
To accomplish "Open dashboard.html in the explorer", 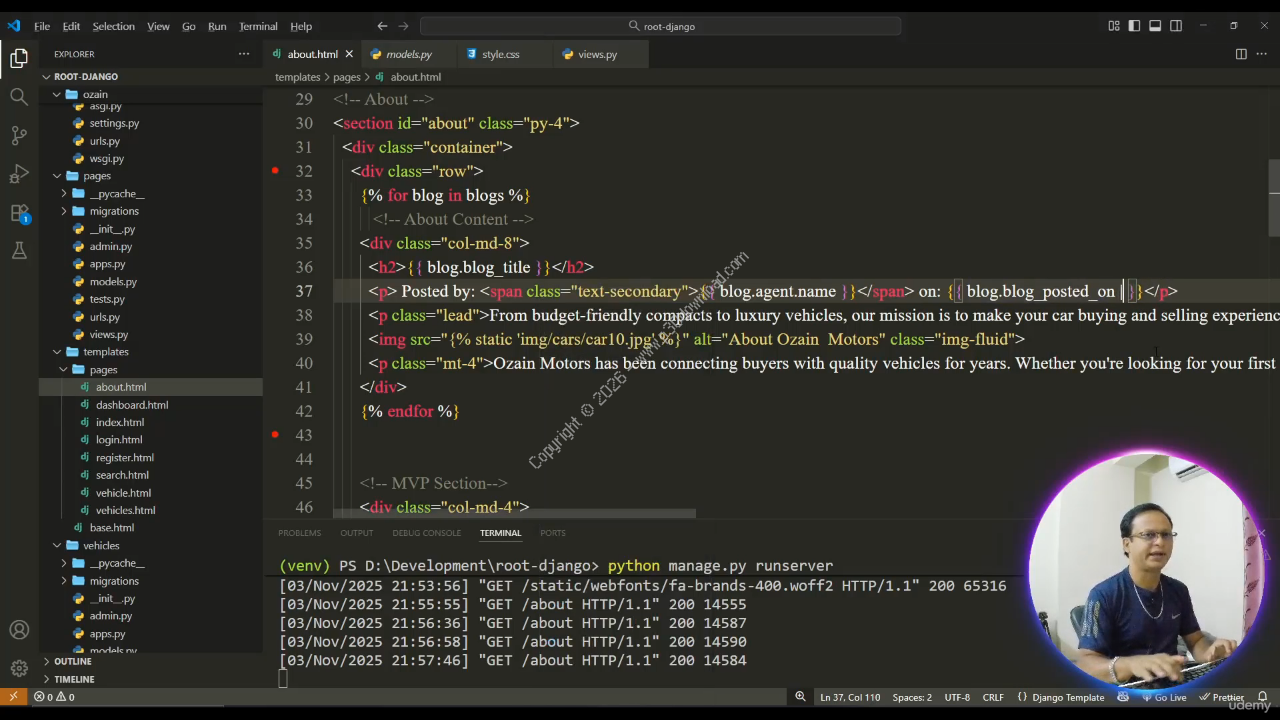I will [x=131, y=405].
